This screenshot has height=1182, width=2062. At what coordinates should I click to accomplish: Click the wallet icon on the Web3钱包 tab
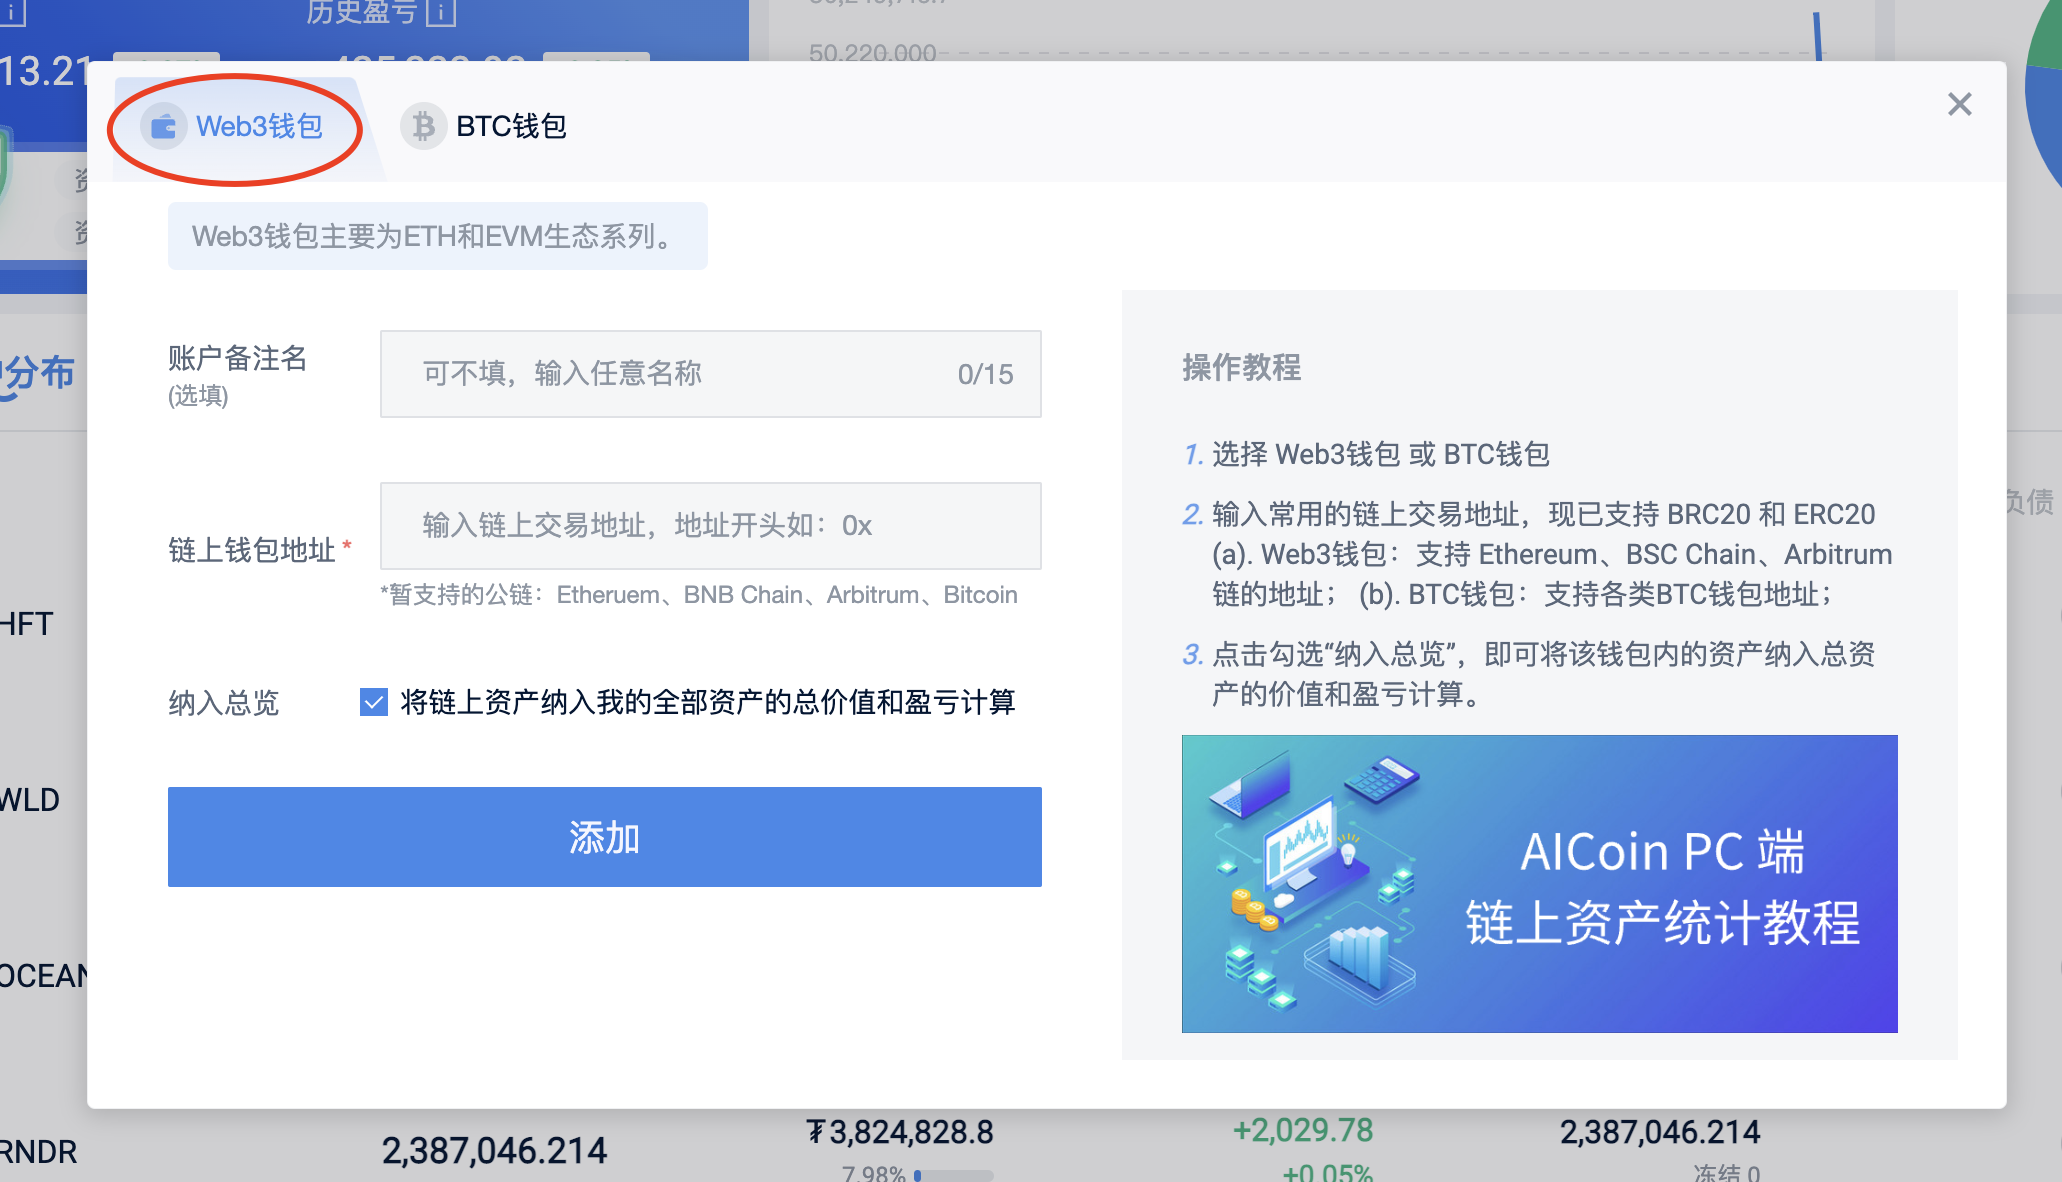163,127
